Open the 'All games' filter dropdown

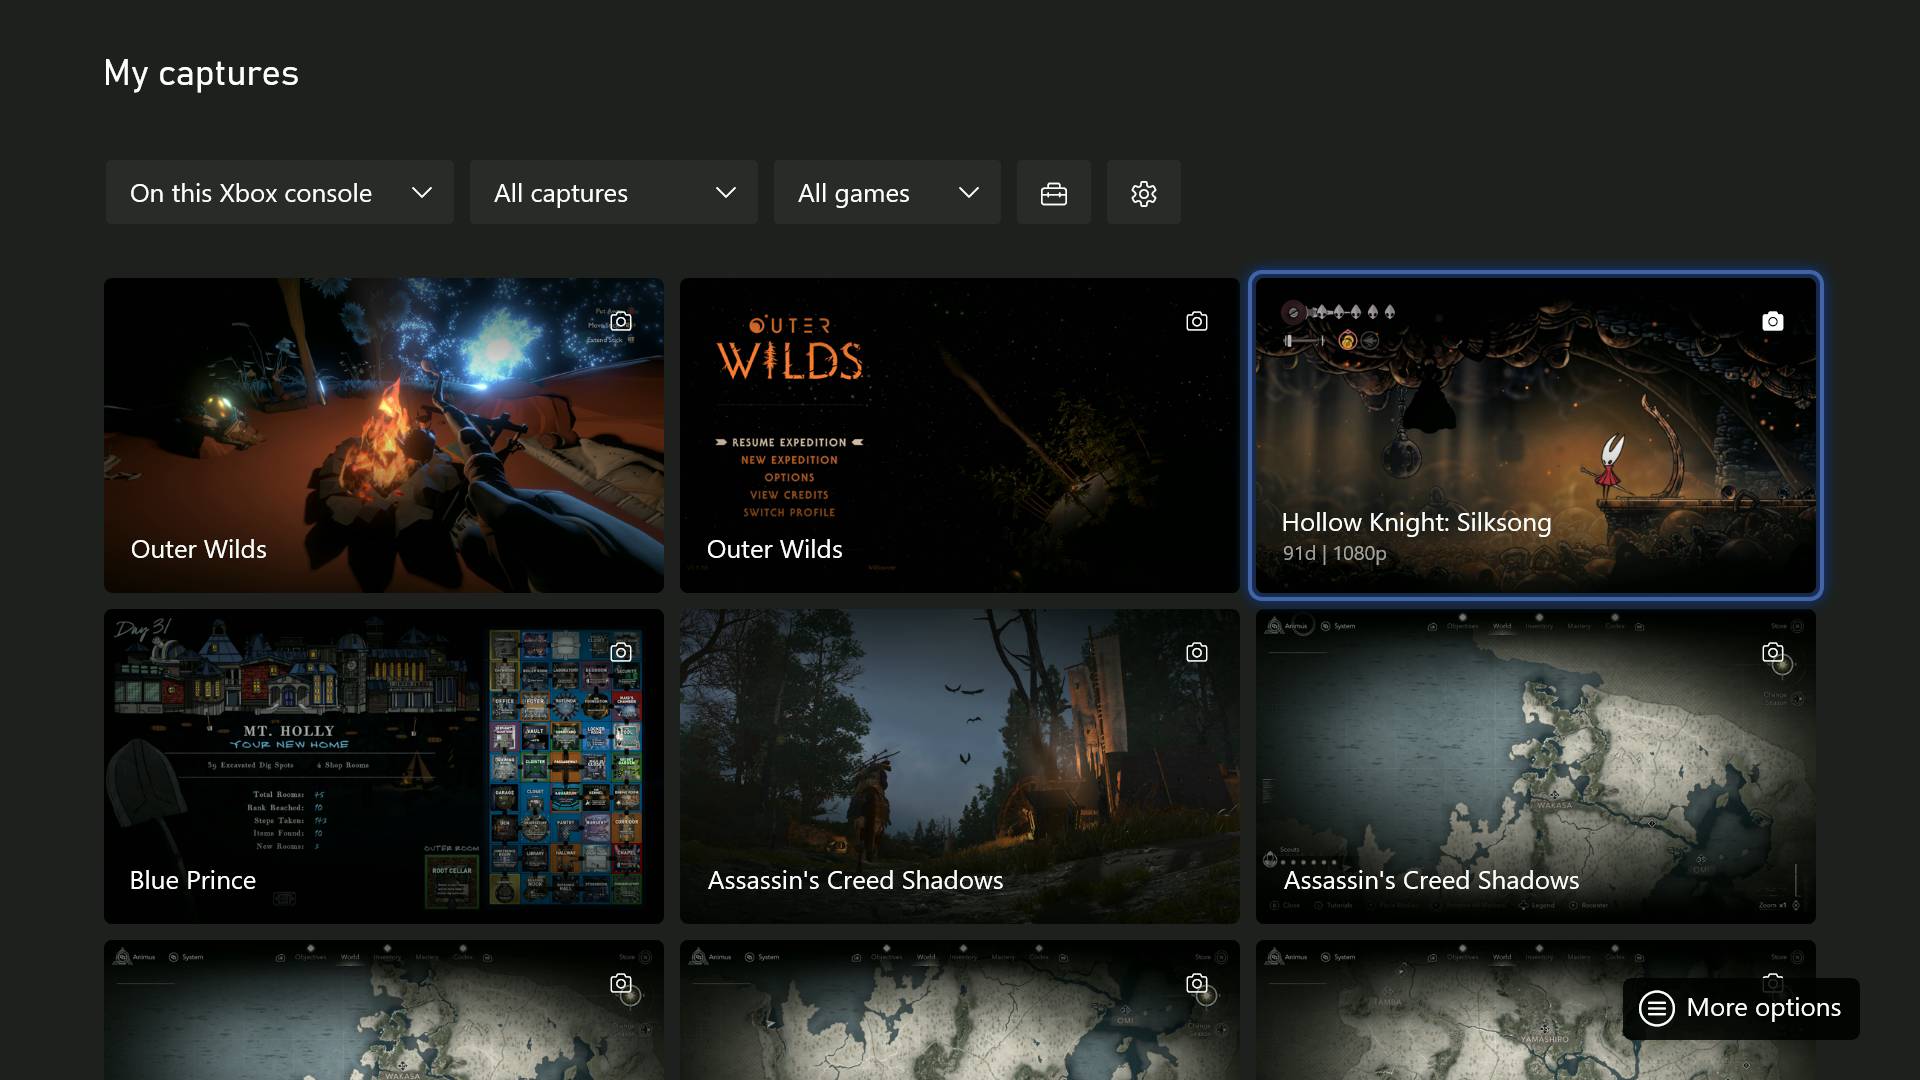point(886,192)
